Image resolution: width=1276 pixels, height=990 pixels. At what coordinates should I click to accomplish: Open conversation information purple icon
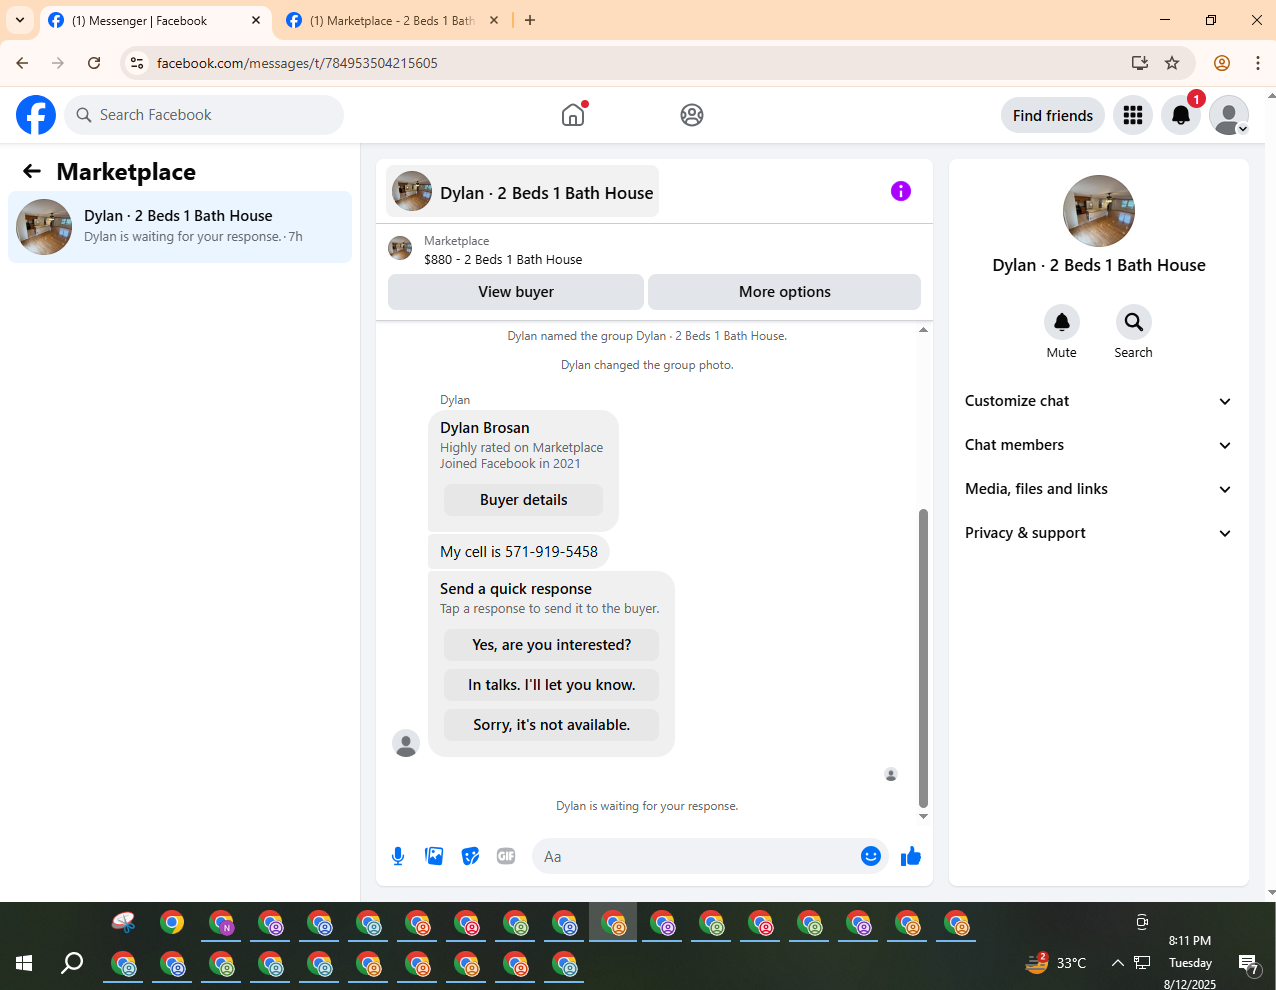point(901,191)
